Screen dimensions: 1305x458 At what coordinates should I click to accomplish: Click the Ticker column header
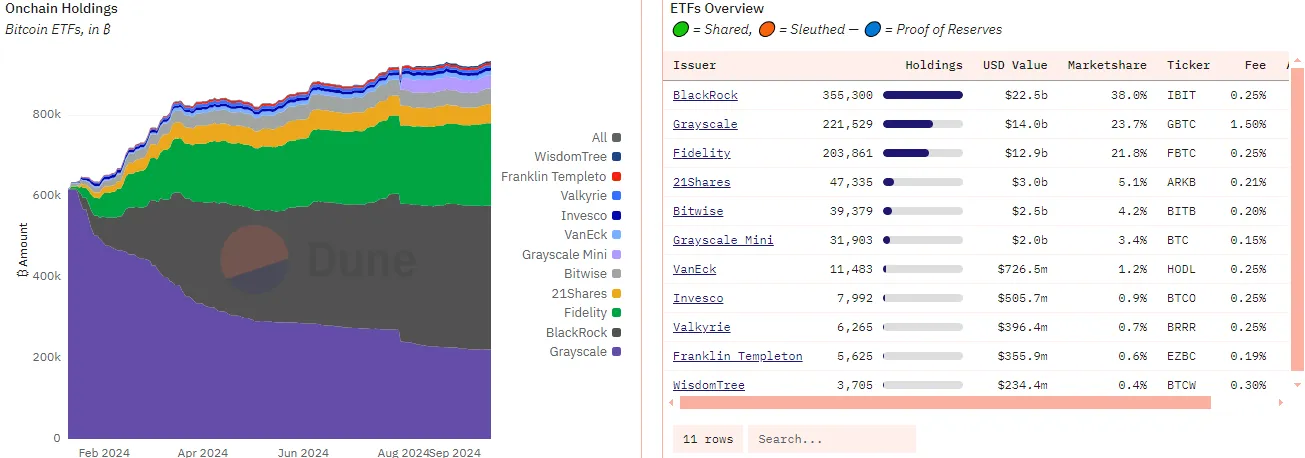pyautogui.click(x=1188, y=65)
